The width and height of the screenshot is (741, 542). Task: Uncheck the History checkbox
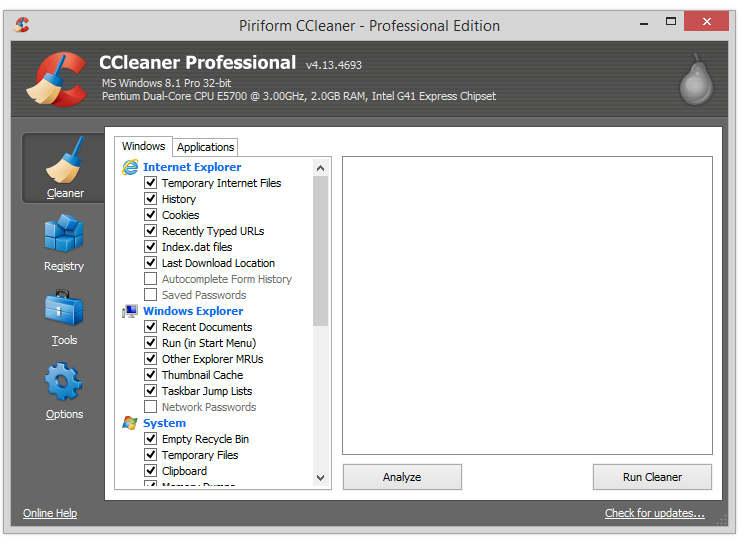coord(151,198)
